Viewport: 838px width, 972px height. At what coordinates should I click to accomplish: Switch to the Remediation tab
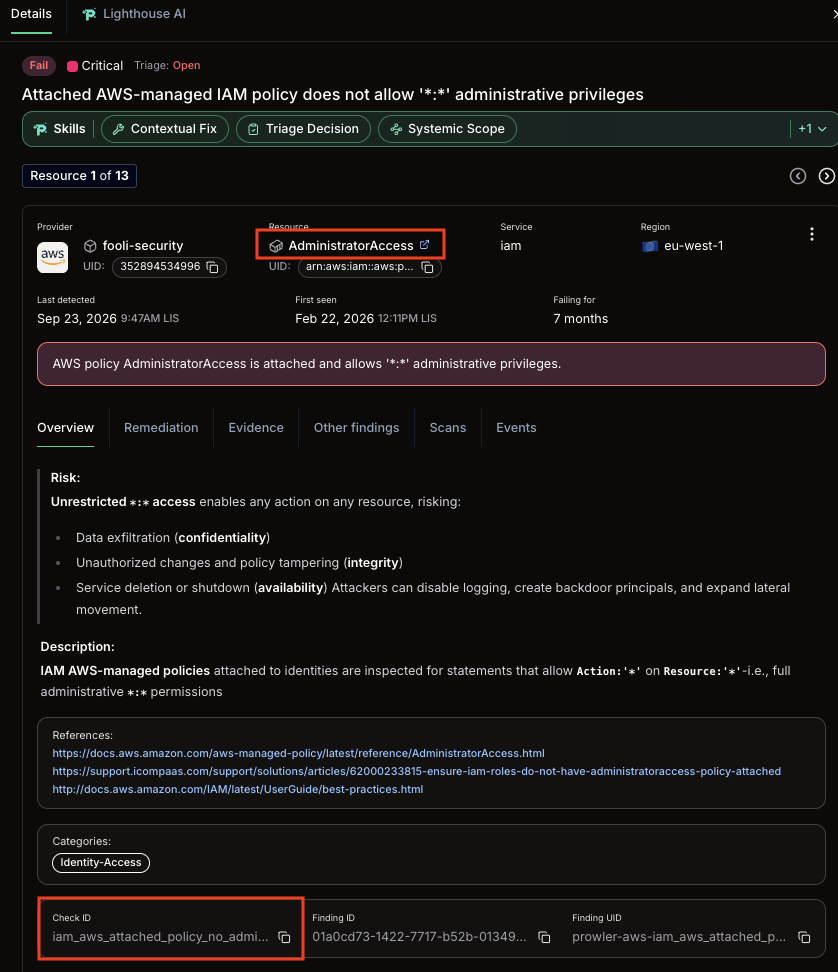161,428
